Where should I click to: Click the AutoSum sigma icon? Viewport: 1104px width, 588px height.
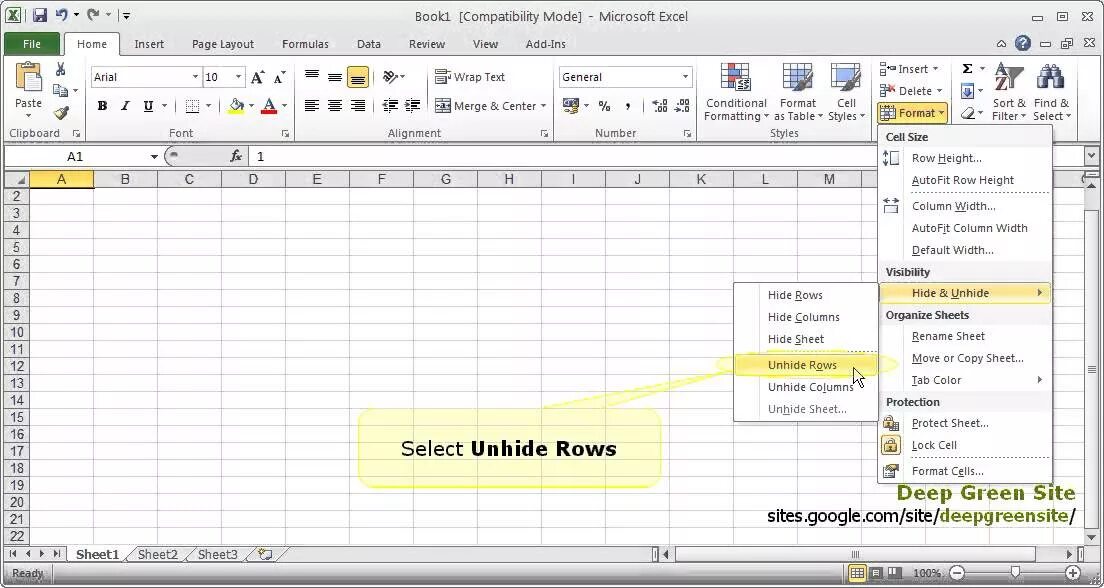tap(967, 69)
